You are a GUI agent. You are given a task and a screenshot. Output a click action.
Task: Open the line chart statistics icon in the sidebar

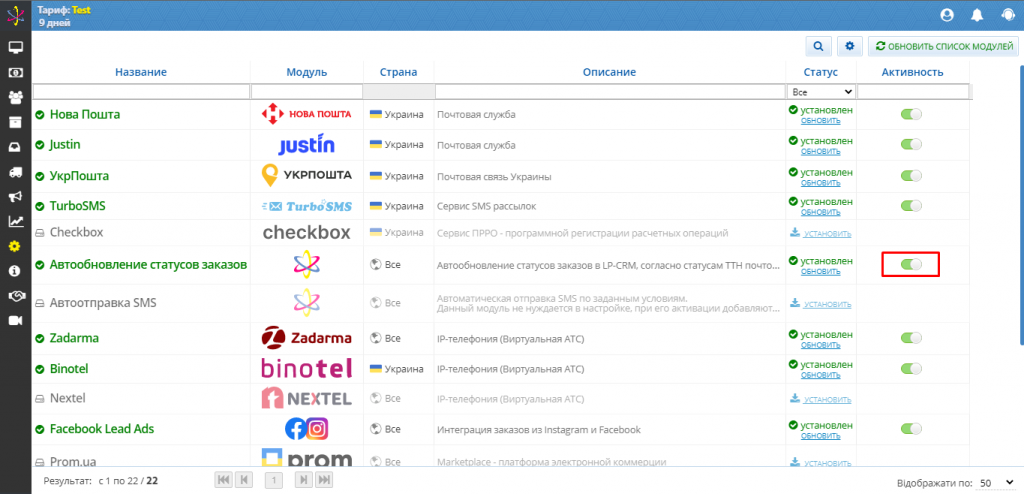pos(16,222)
